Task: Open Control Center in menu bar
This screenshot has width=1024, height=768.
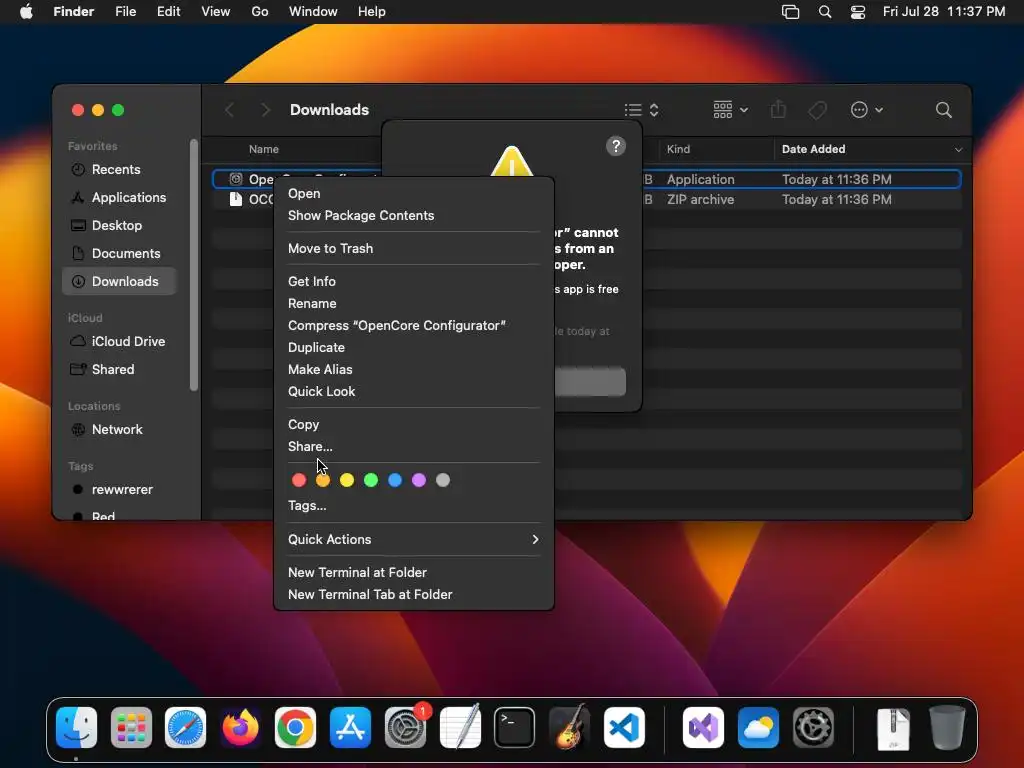Action: 857,12
